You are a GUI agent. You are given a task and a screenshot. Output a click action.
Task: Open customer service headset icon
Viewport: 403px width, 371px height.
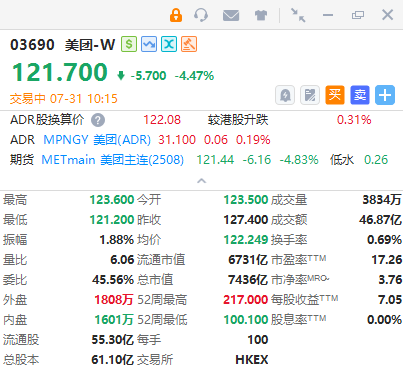(x=201, y=15)
